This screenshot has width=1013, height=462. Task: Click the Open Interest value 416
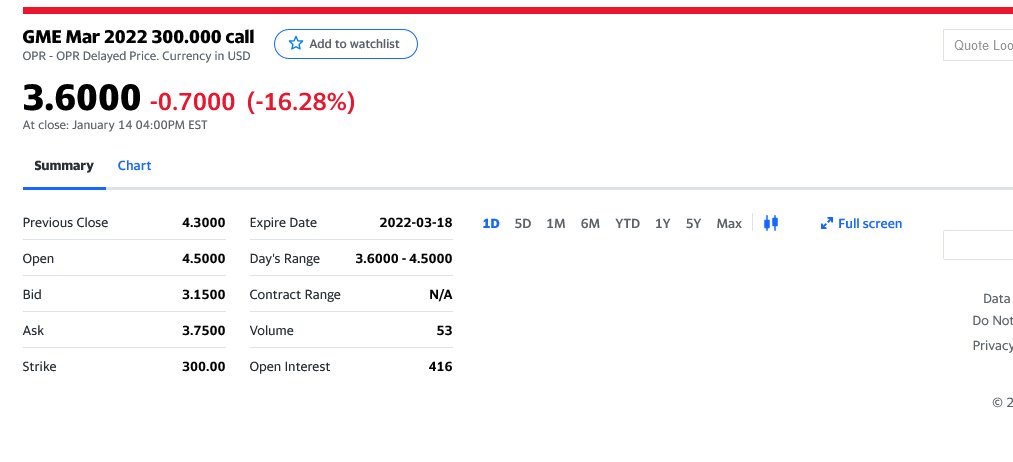coord(441,367)
